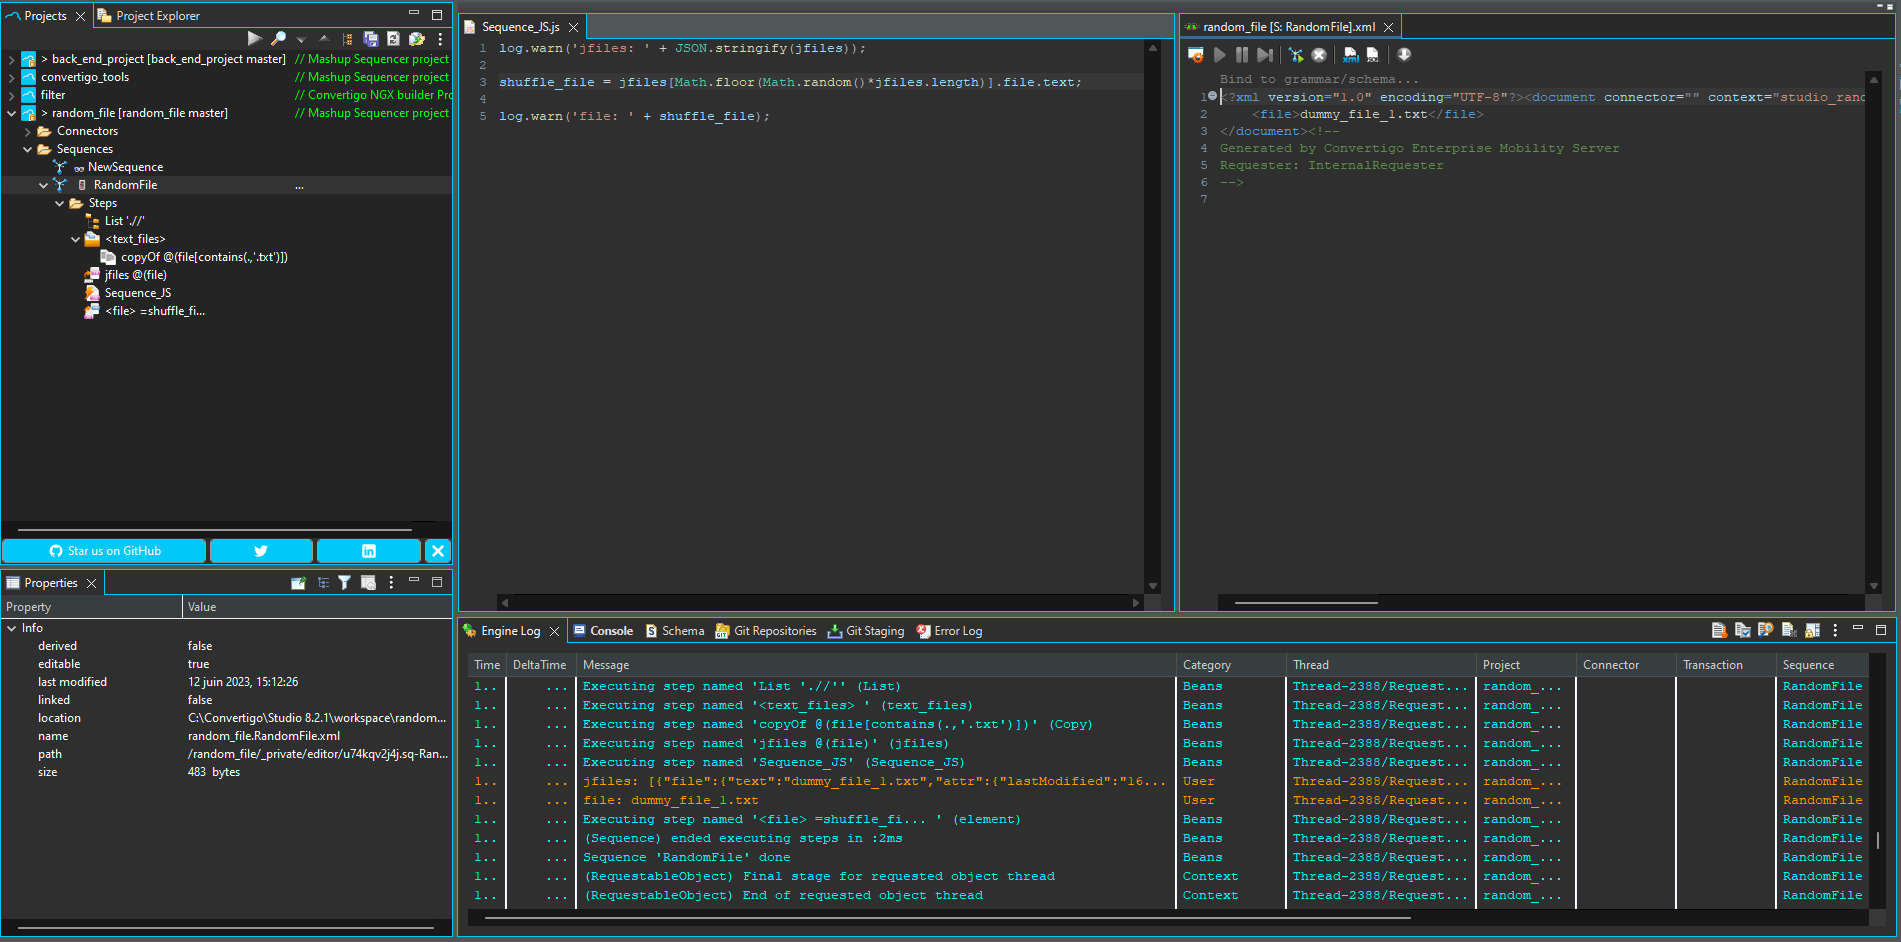Click the Message column header in Engine Log
Image resolution: width=1901 pixels, height=942 pixels.
(606, 665)
